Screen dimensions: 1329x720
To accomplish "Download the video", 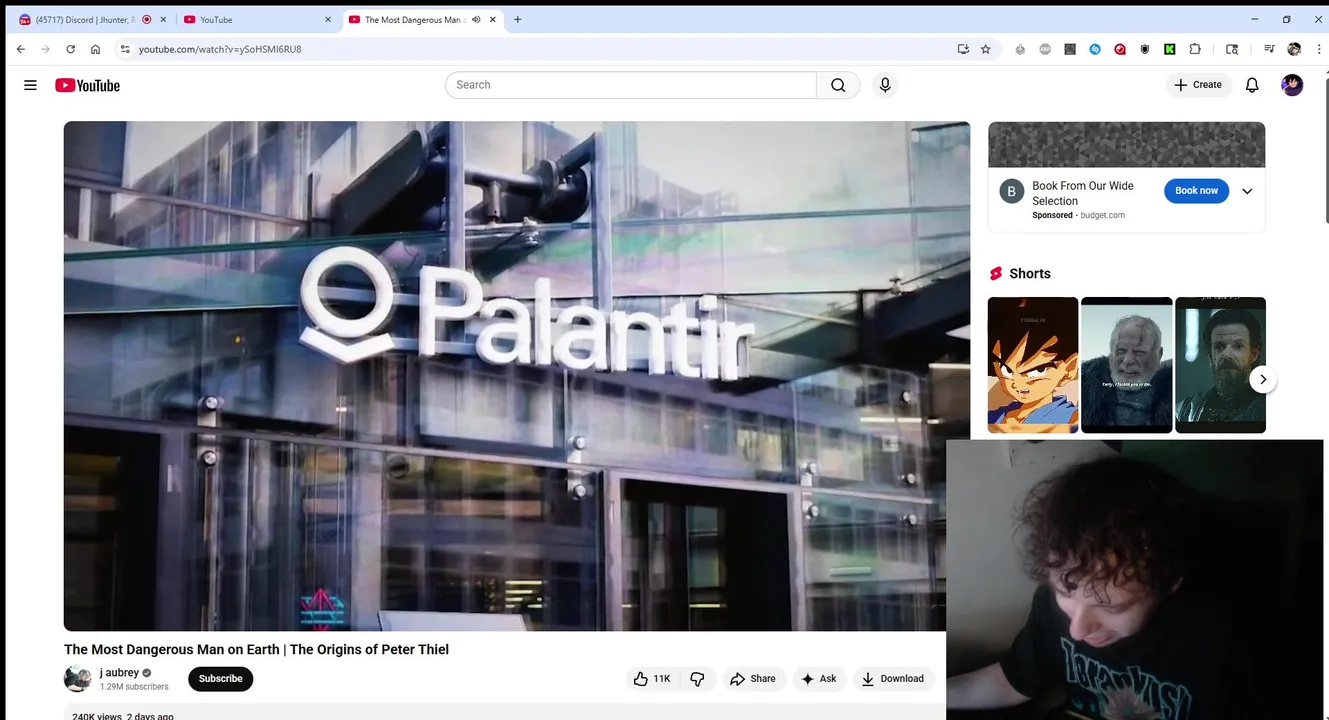I will (893, 679).
